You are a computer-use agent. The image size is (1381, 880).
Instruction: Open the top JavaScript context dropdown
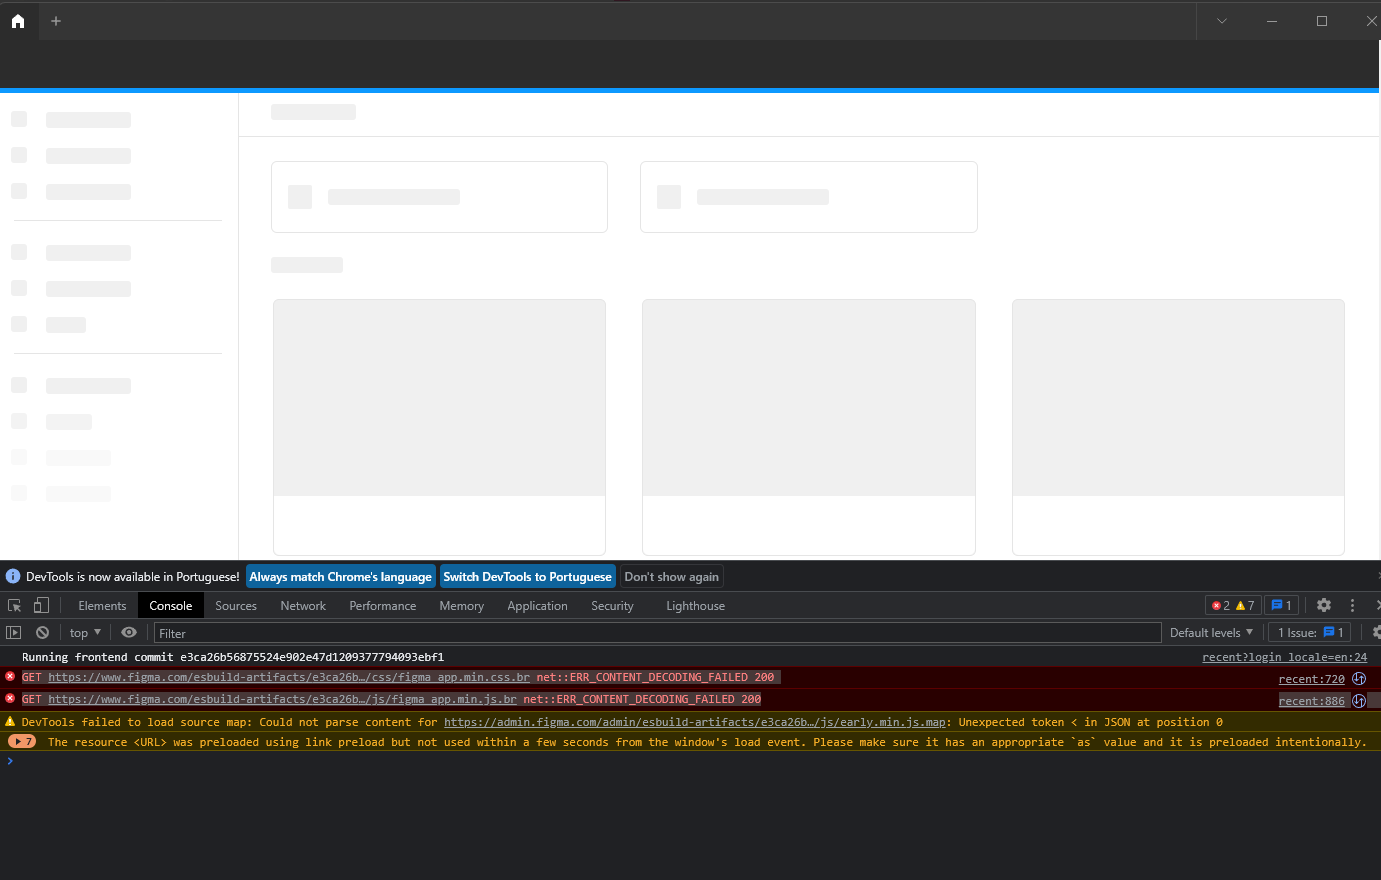click(85, 633)
